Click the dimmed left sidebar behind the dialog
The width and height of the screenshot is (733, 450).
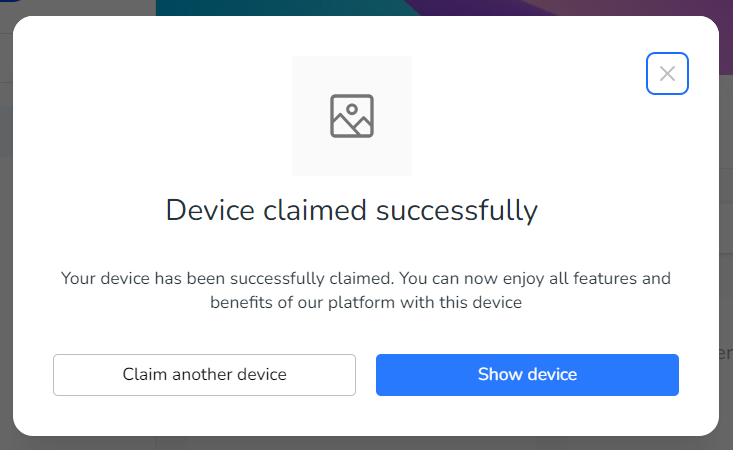[x=6, y=234]
